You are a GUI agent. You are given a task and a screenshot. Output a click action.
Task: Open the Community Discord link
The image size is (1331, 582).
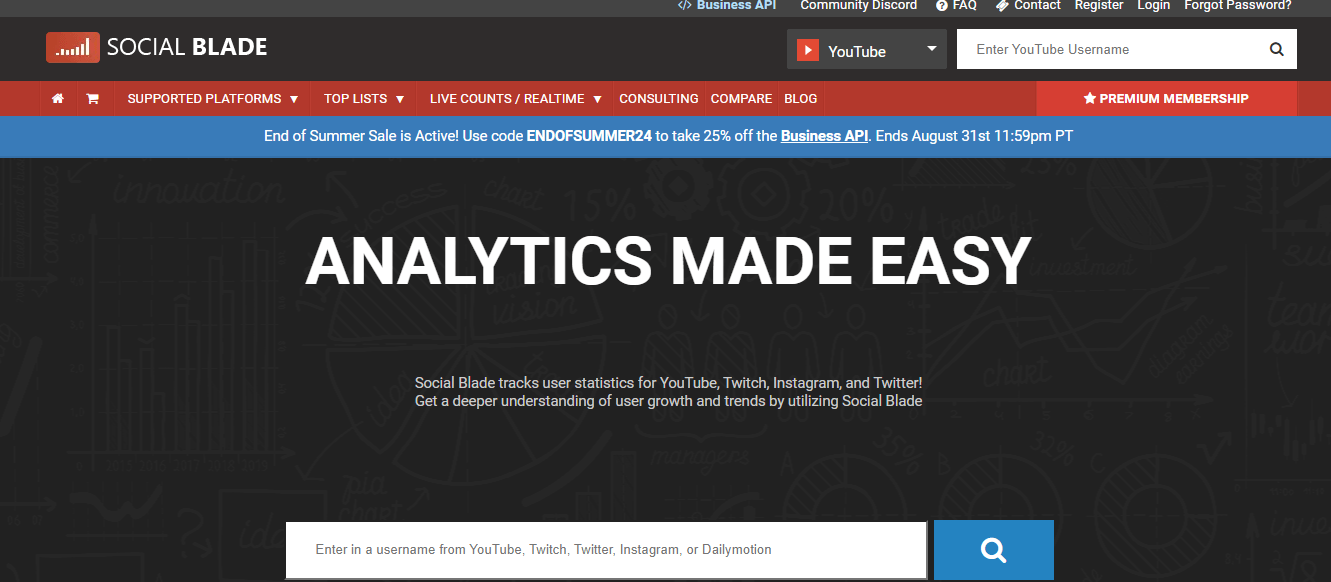coord(858,5)
